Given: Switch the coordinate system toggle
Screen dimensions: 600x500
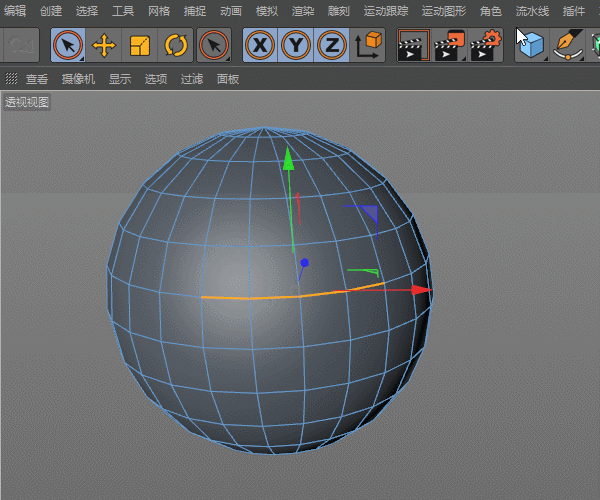Looking at the screenshot, I should point(369,45).
